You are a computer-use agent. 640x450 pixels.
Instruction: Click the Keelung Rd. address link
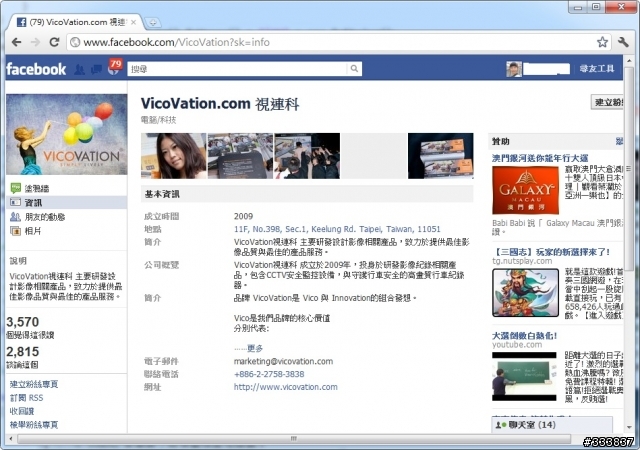coord(337,229)
